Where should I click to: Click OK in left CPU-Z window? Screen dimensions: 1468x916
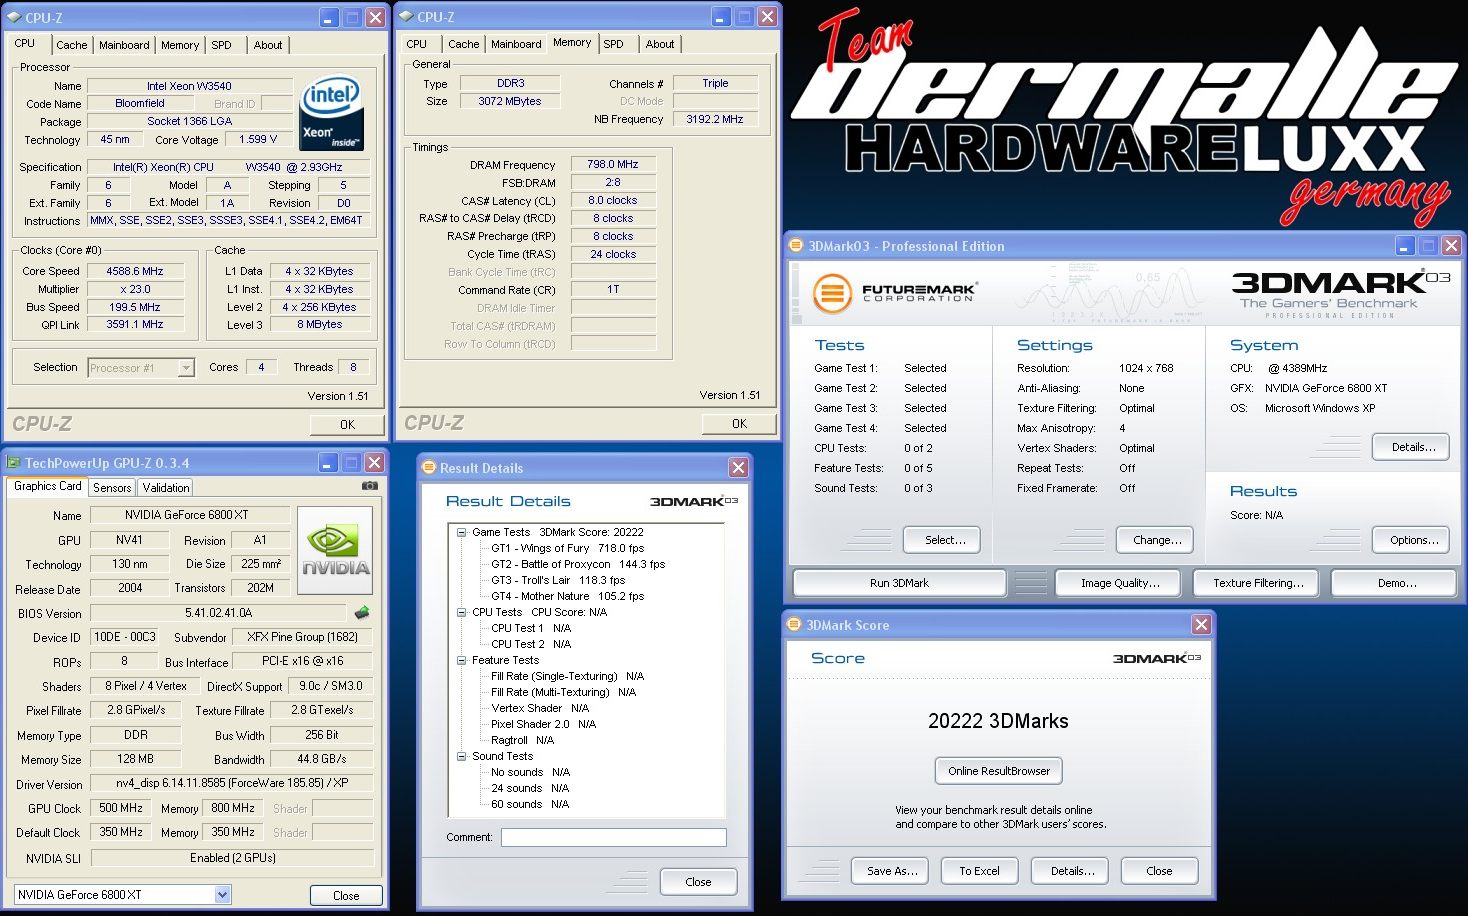(x=347, y=424)
